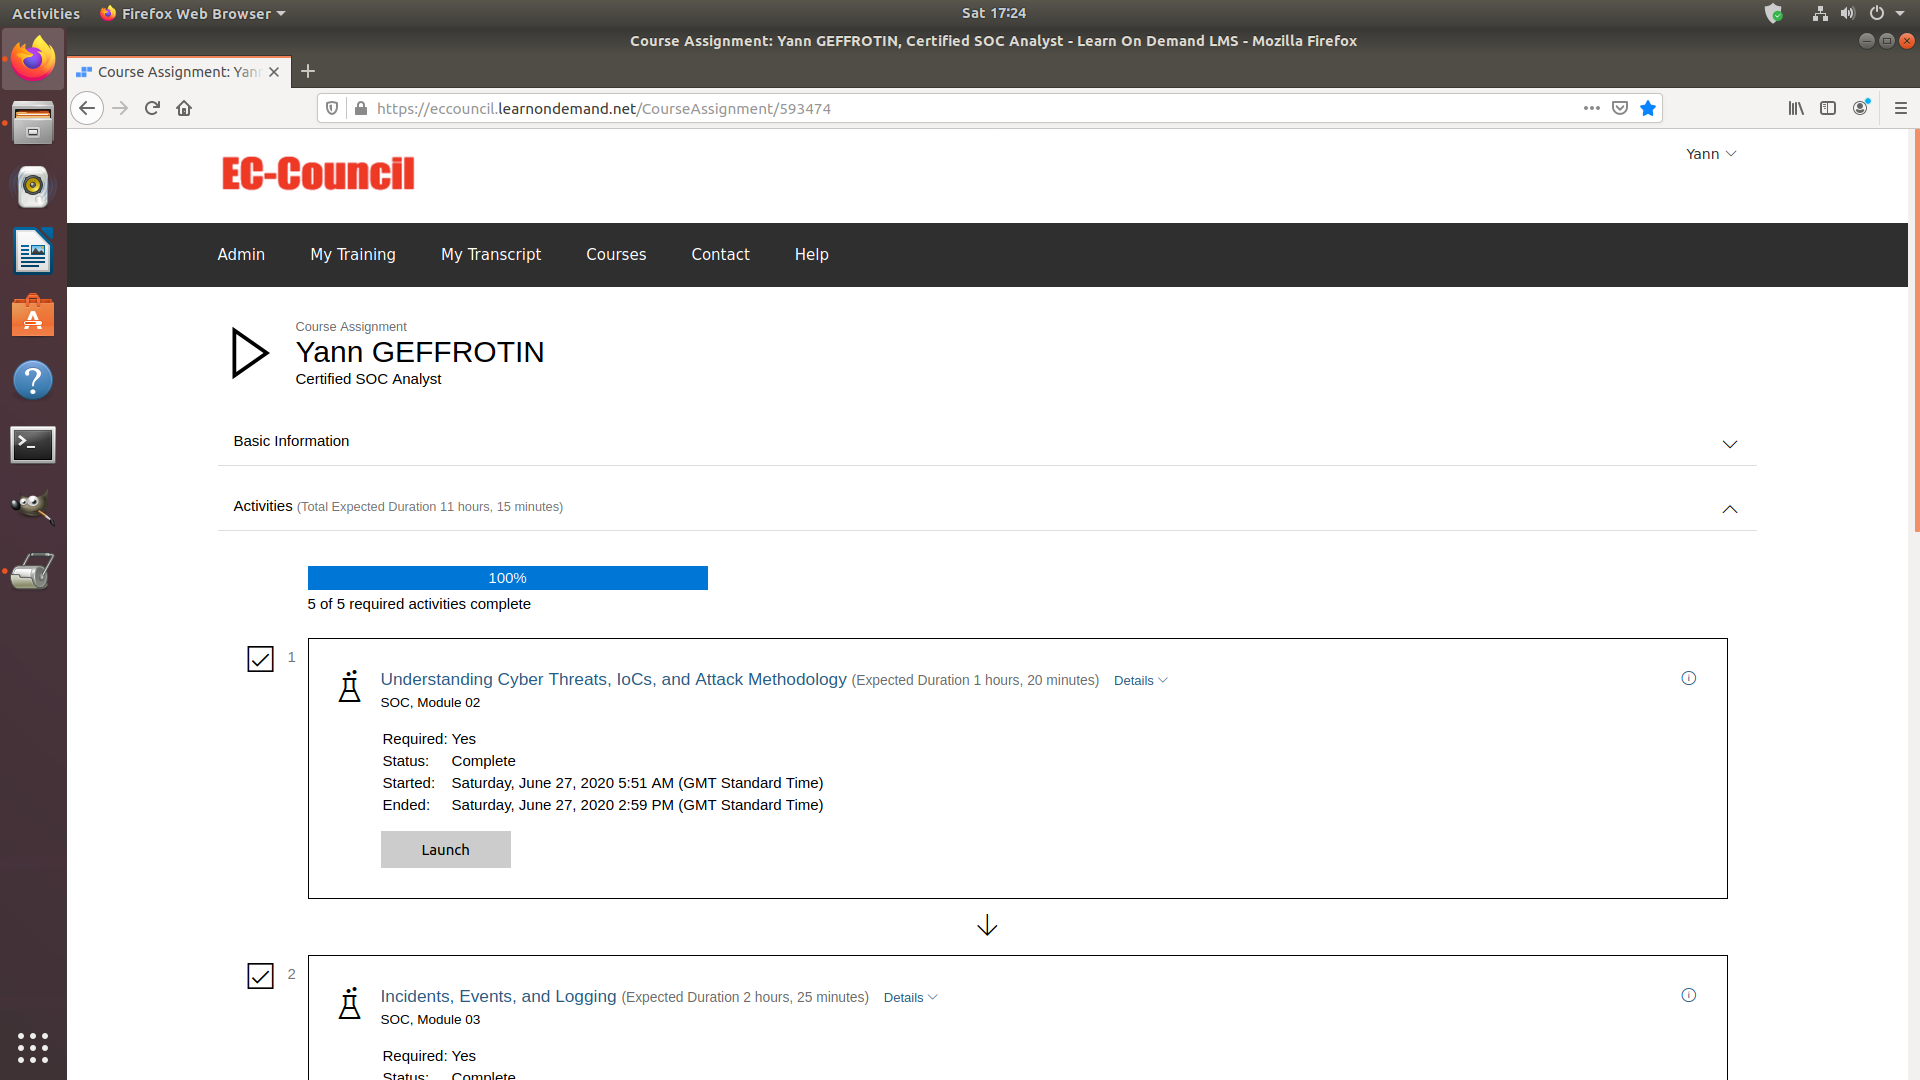This screenshot has width=1920, height=1080.
Task: Show the sidebars panel
Action: (x=1828, y=108)
